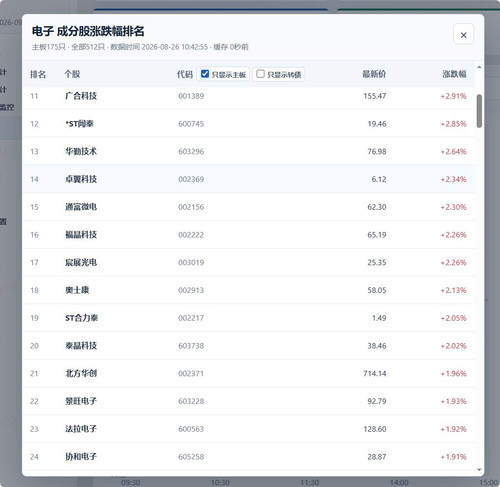Select stock 协和电子 in row 24
The image size is (500, 487).
pyautogui.click(x=81, y=456)
